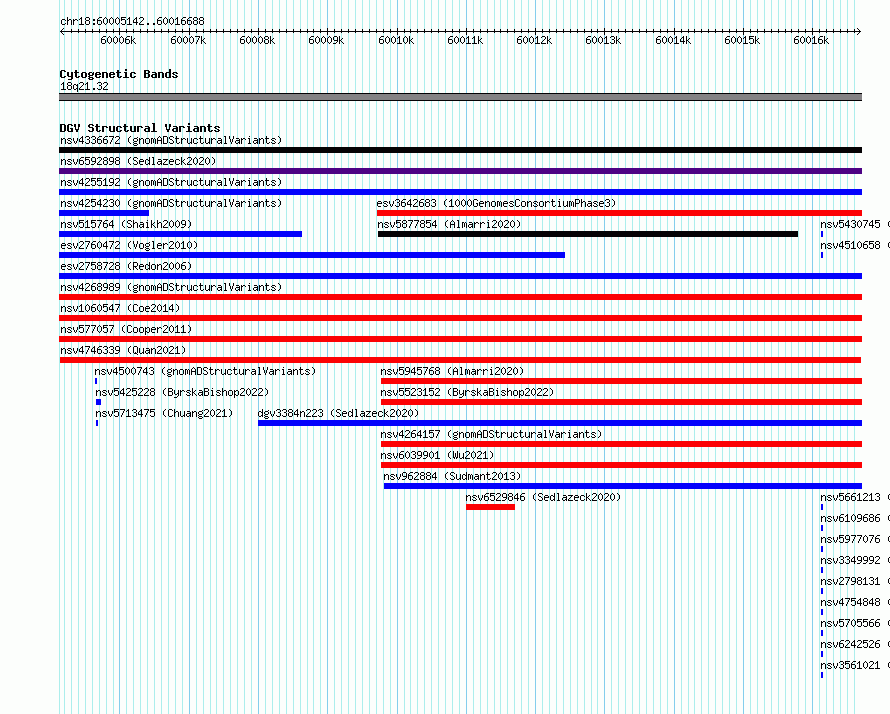Open nsv4500743 (gnomADStructuralVariants) label
890x714 pixels.
[x=205, y=371]
